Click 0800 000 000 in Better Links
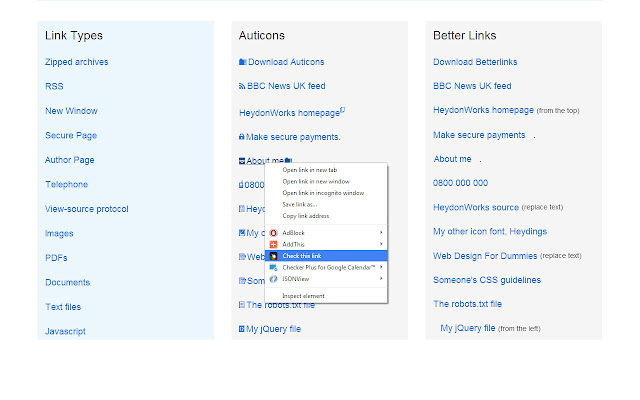The height and width of the screenshot is (400, 640). click(x=460, y=183)
